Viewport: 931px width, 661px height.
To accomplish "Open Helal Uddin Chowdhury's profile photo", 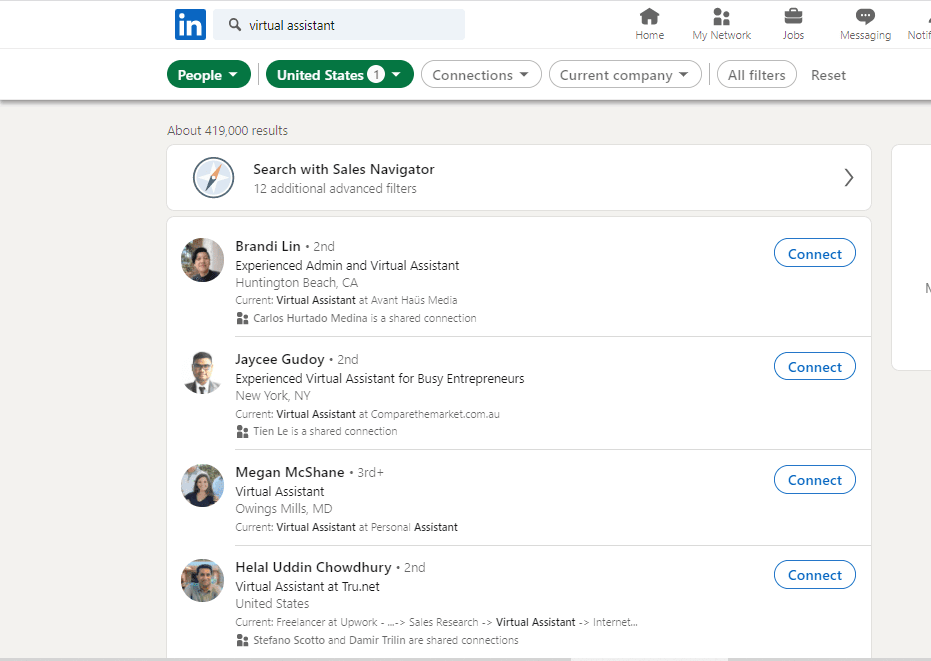I will coord(202,580).
